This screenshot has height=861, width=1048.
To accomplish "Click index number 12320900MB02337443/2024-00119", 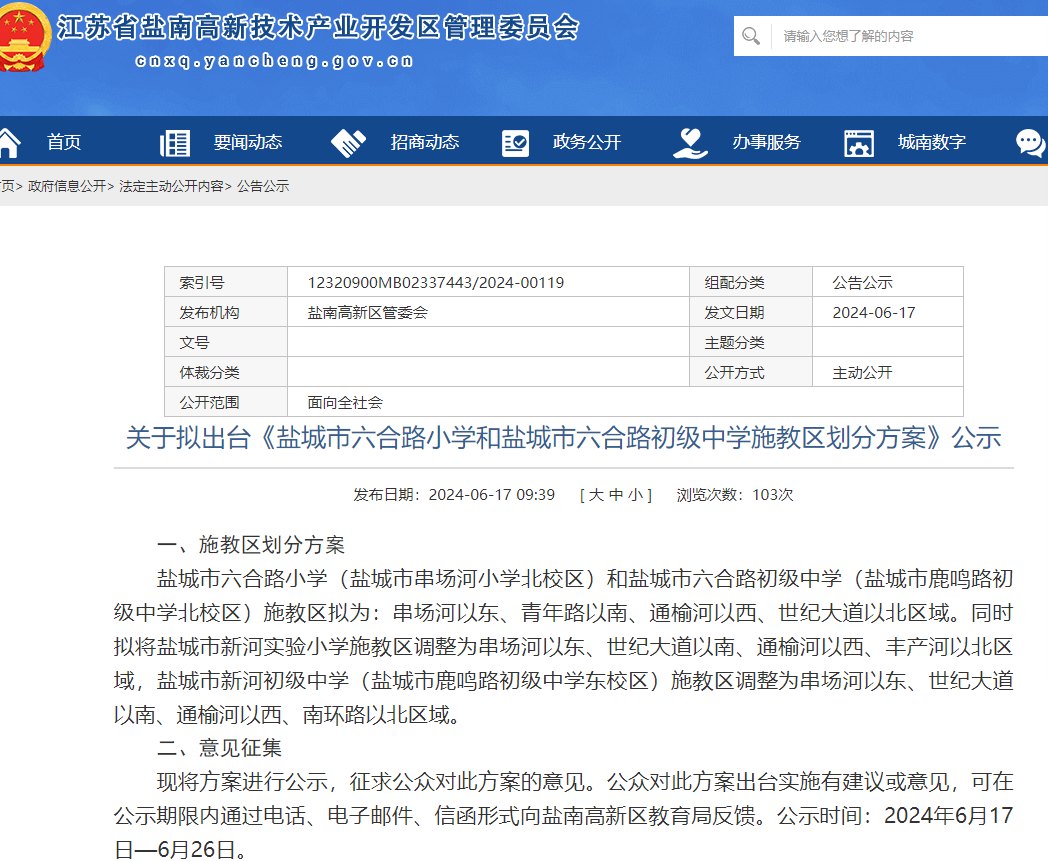I will coord(436,283).
